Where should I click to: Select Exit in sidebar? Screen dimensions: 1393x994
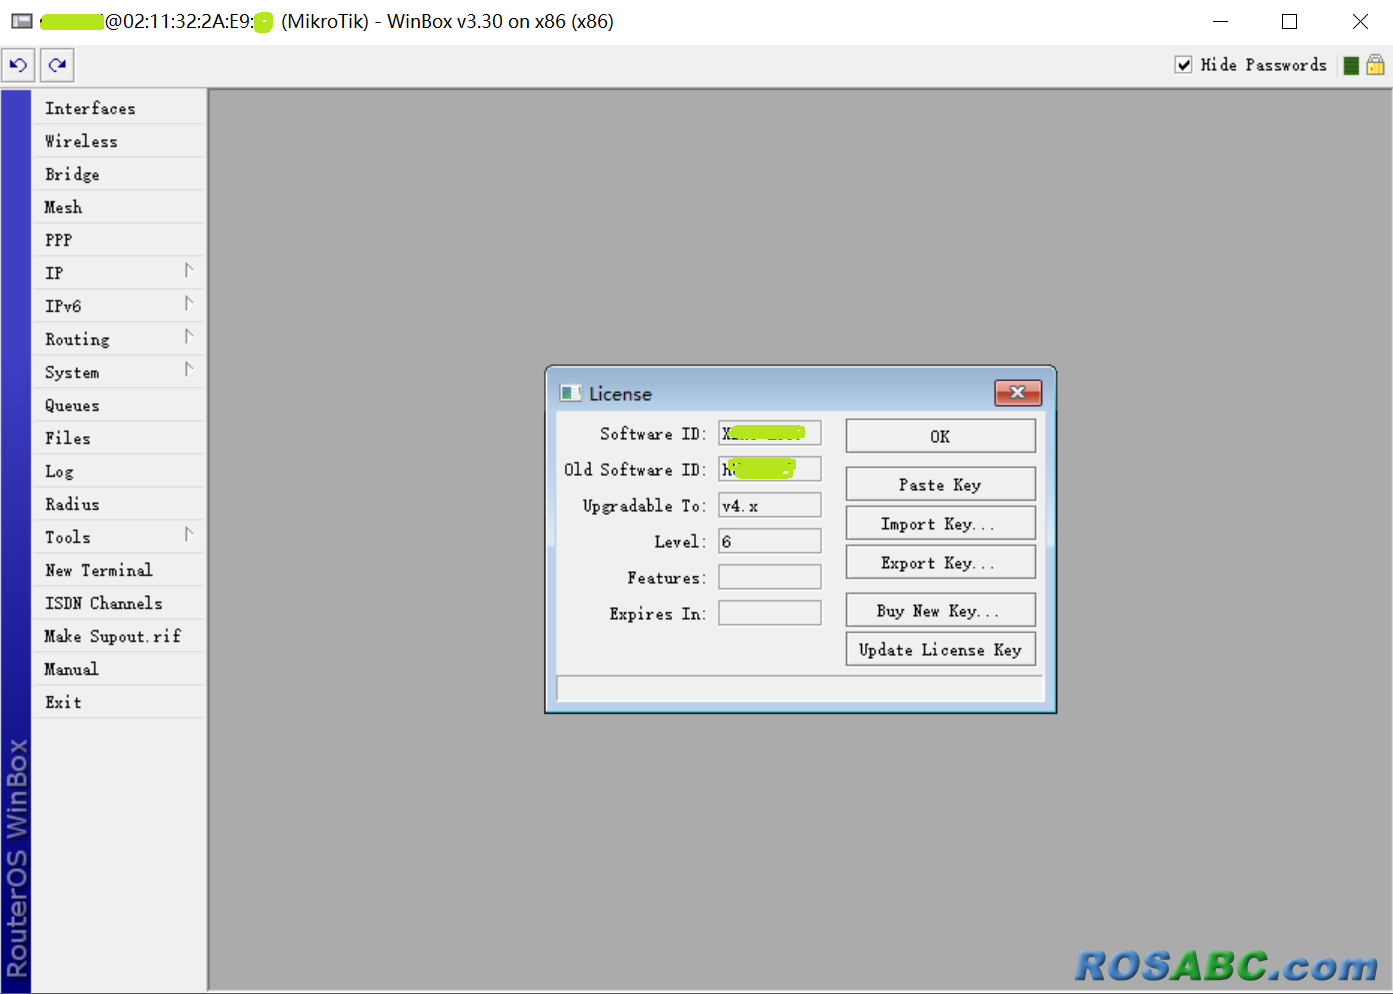coord(118,702)
